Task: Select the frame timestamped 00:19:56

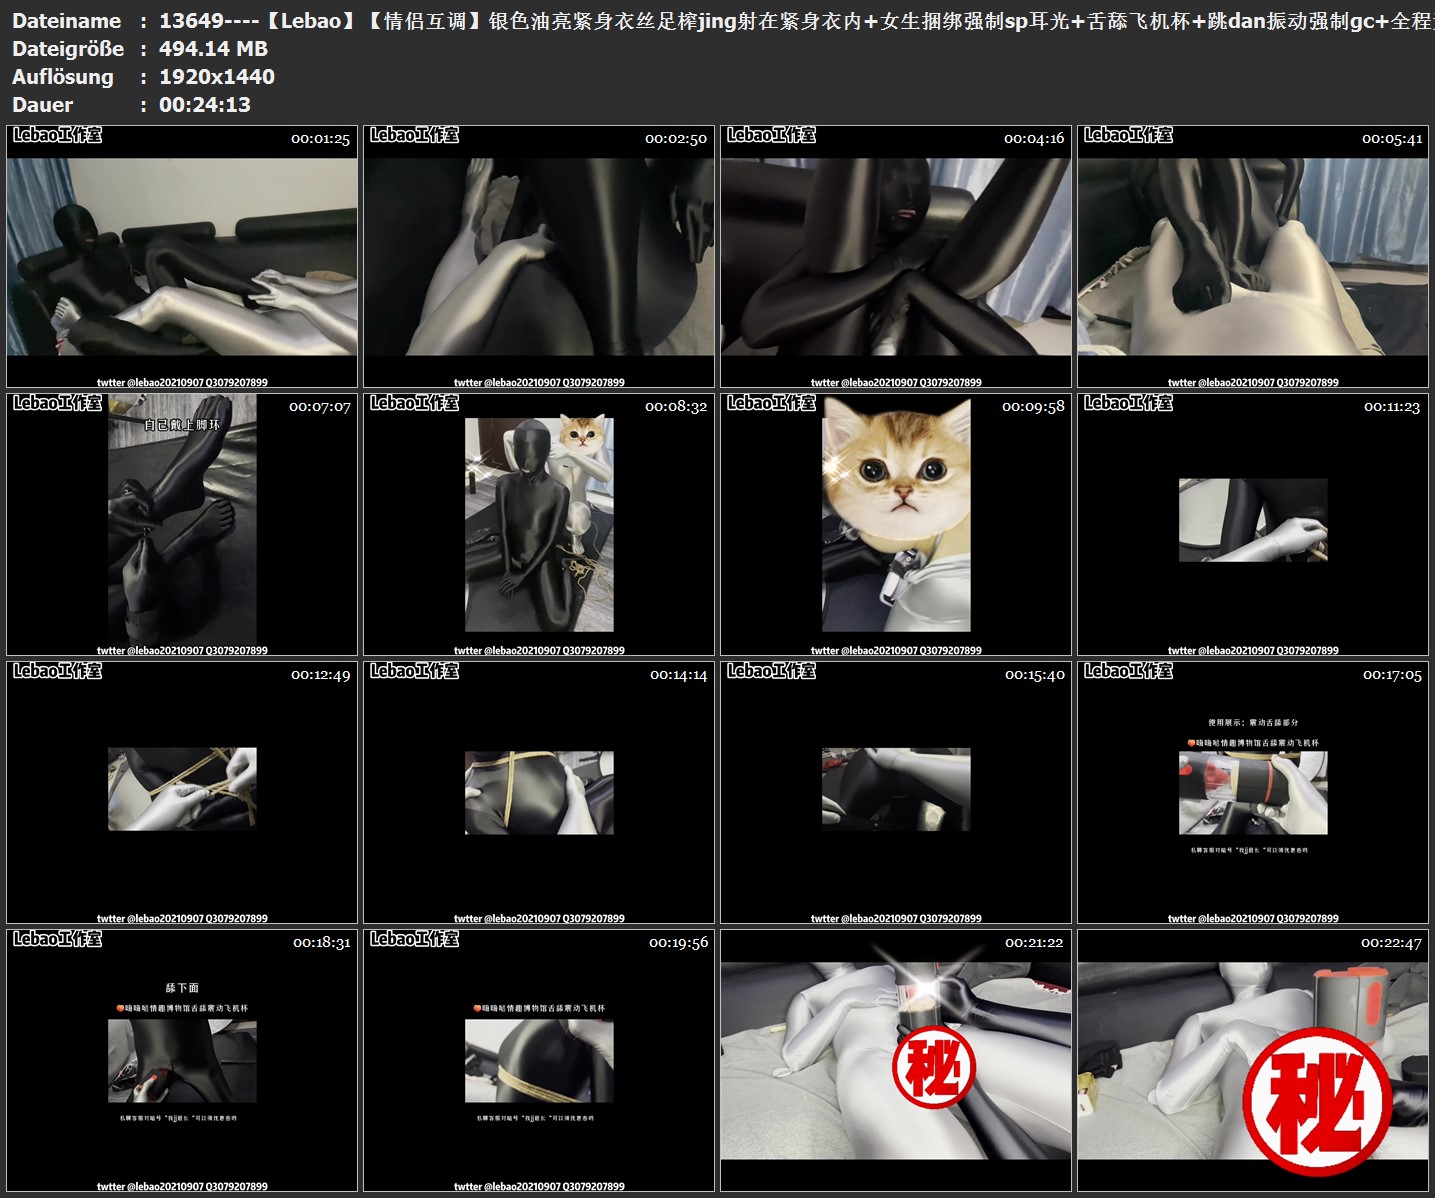Action: click(539, 1060)
